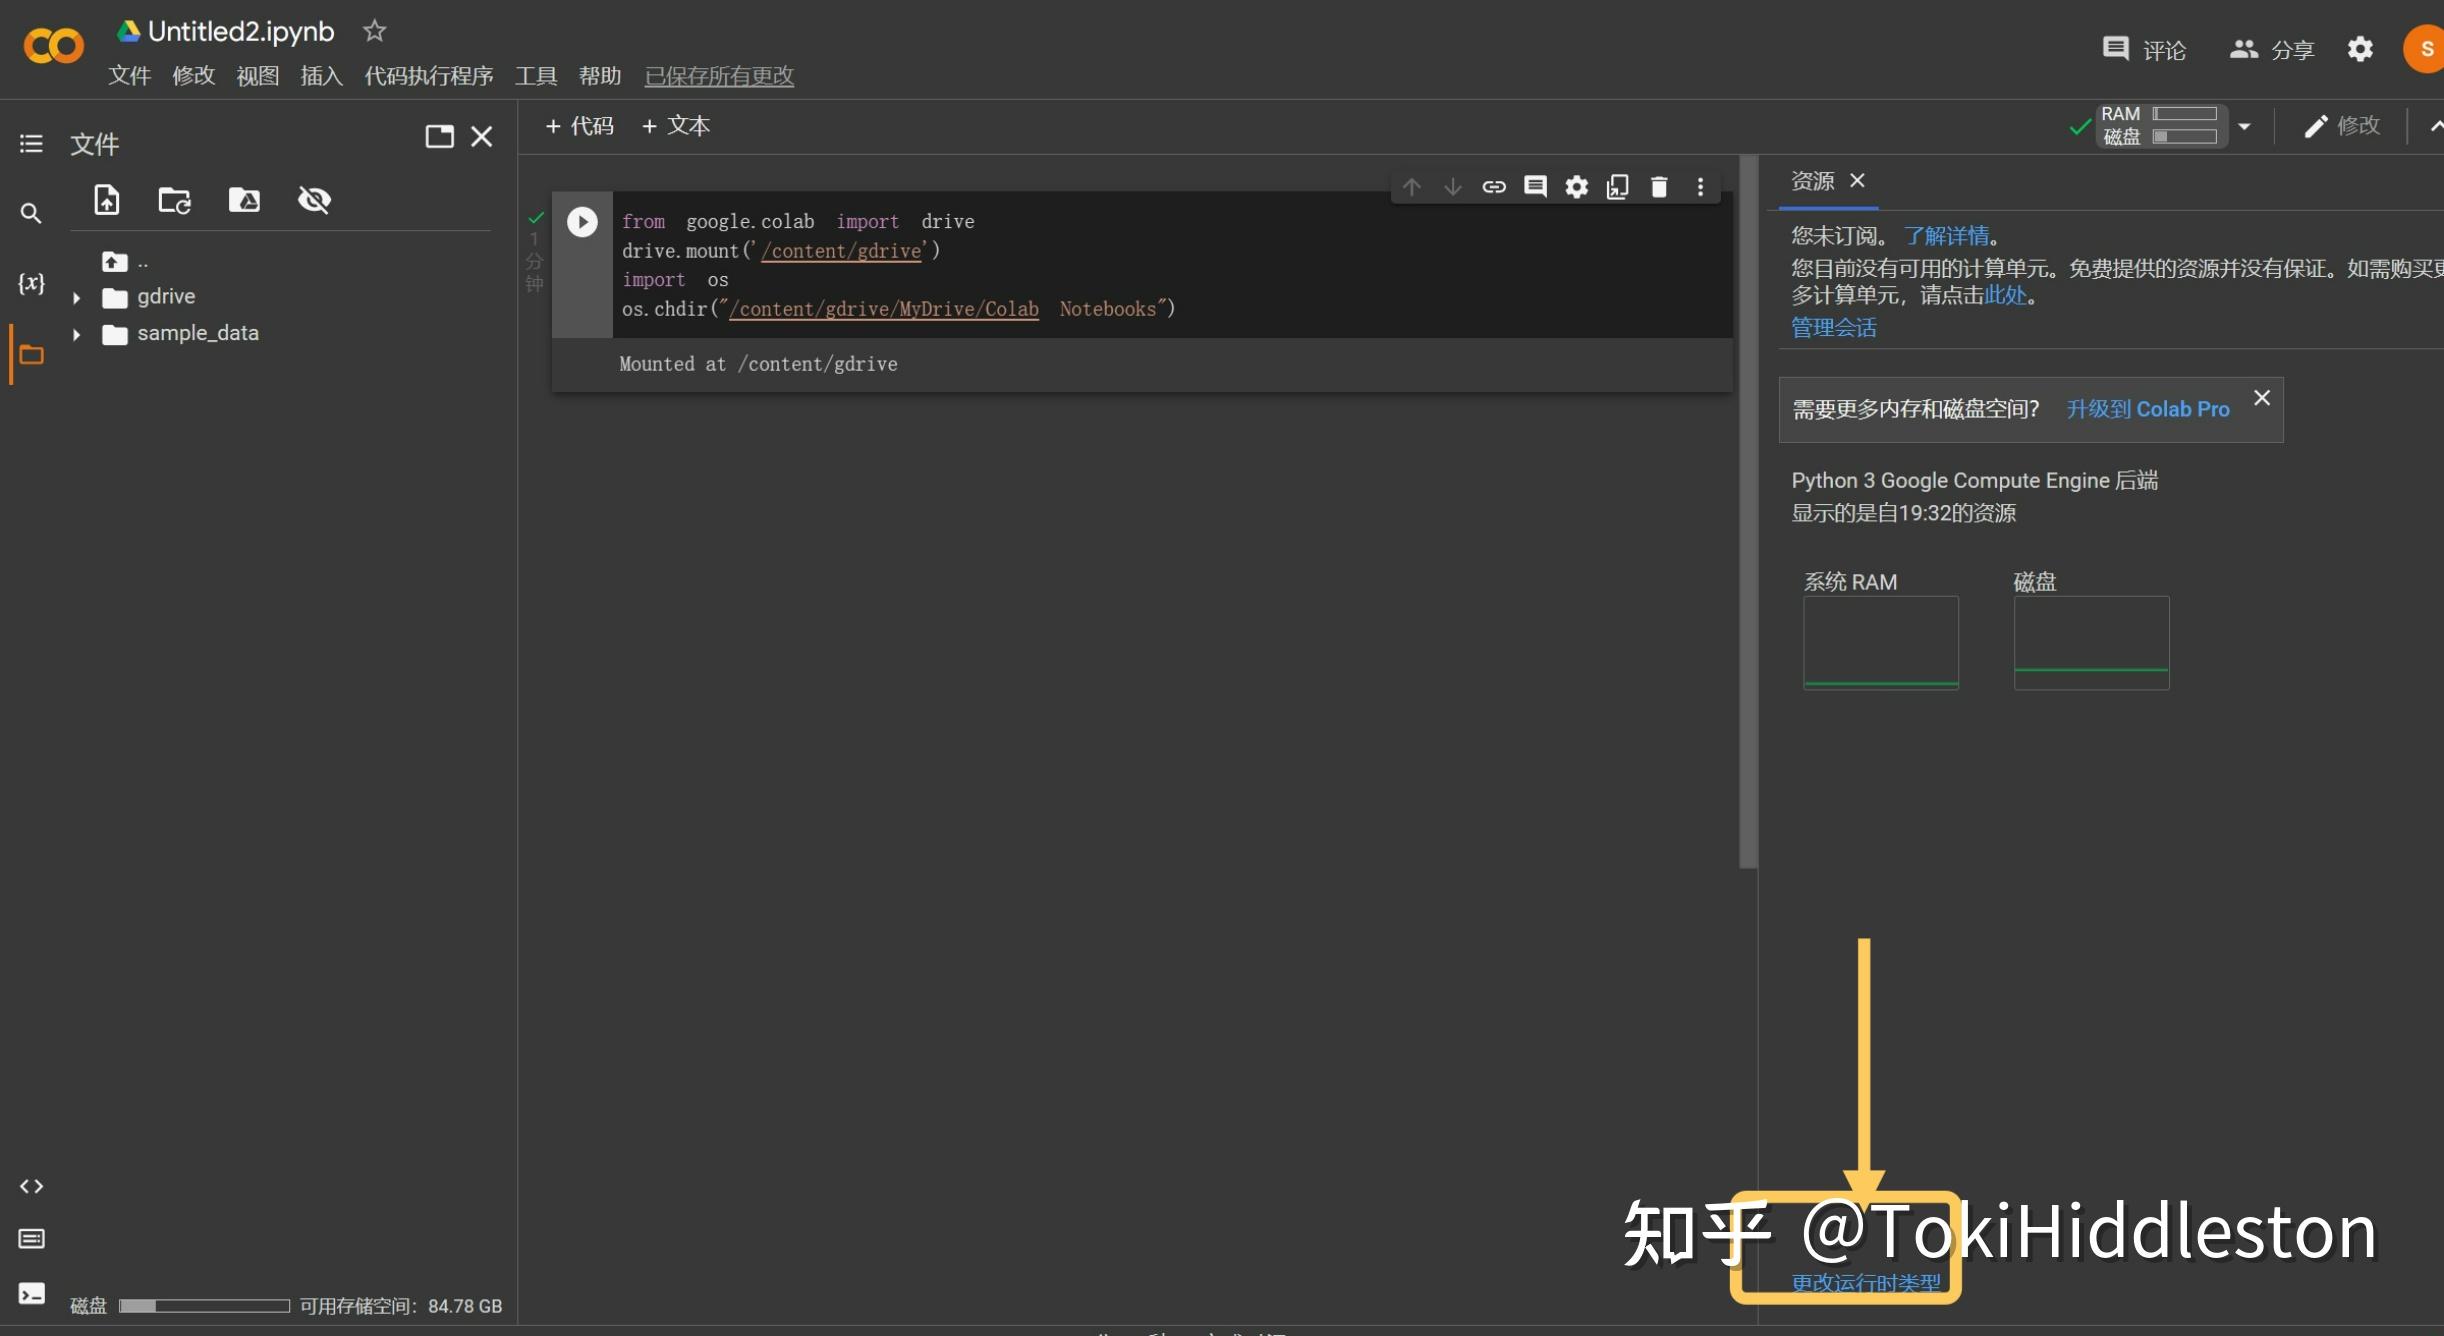Viewport: 2444px width, 1336px height.
Task: Insert a link in the cell
Action: 1494,186
